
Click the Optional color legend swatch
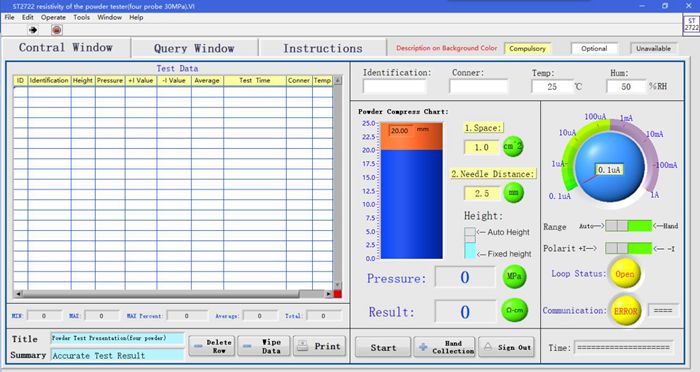594,48
